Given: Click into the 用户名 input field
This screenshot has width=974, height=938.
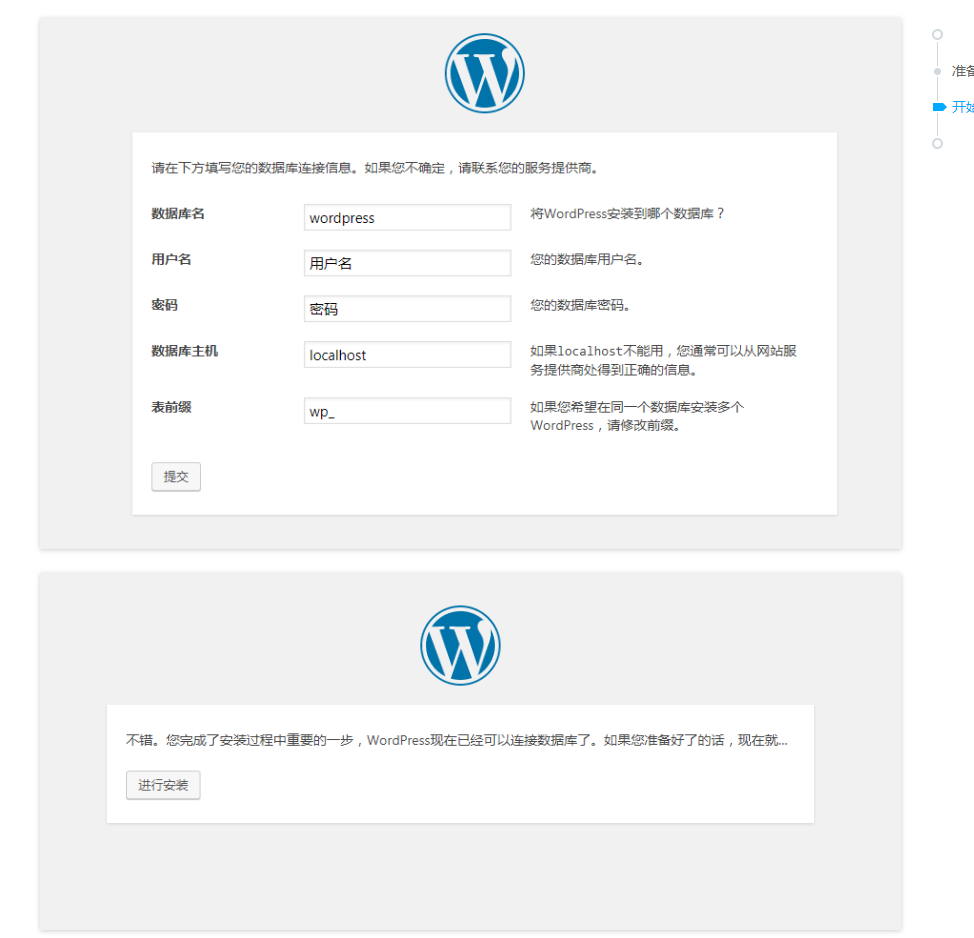Looking at the screenshot, I should pos(407,264).
